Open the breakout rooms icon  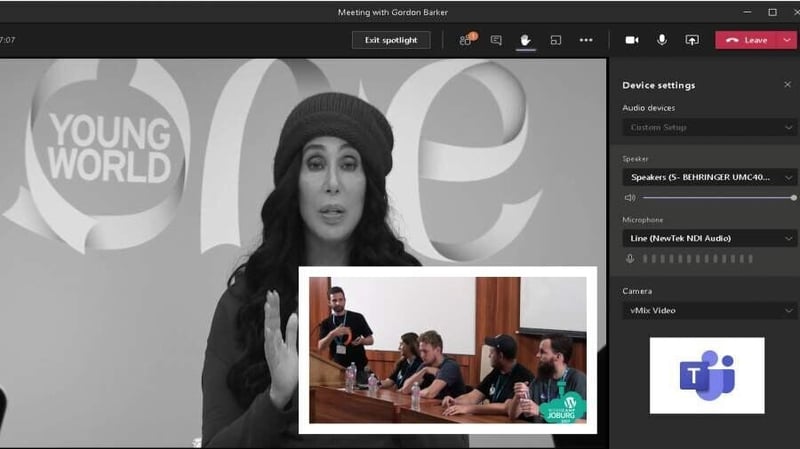point(556,40)
